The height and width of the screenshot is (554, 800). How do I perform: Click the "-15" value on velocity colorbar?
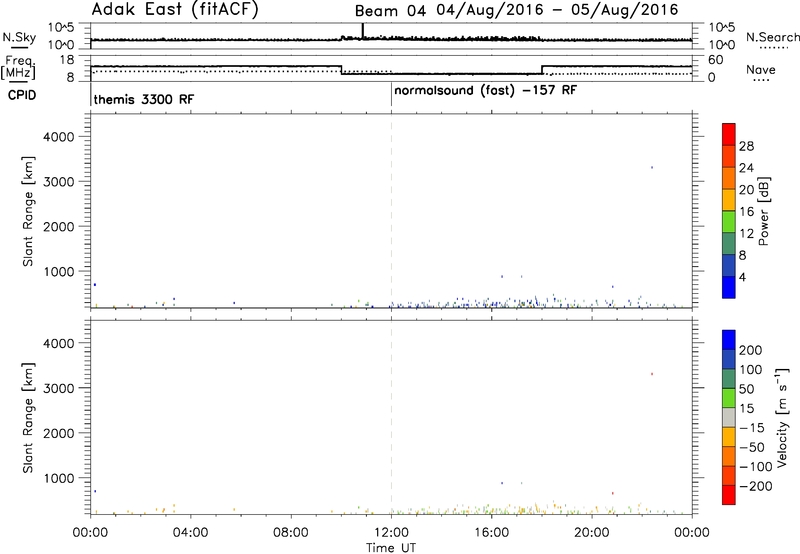click(x=752, y=428)
